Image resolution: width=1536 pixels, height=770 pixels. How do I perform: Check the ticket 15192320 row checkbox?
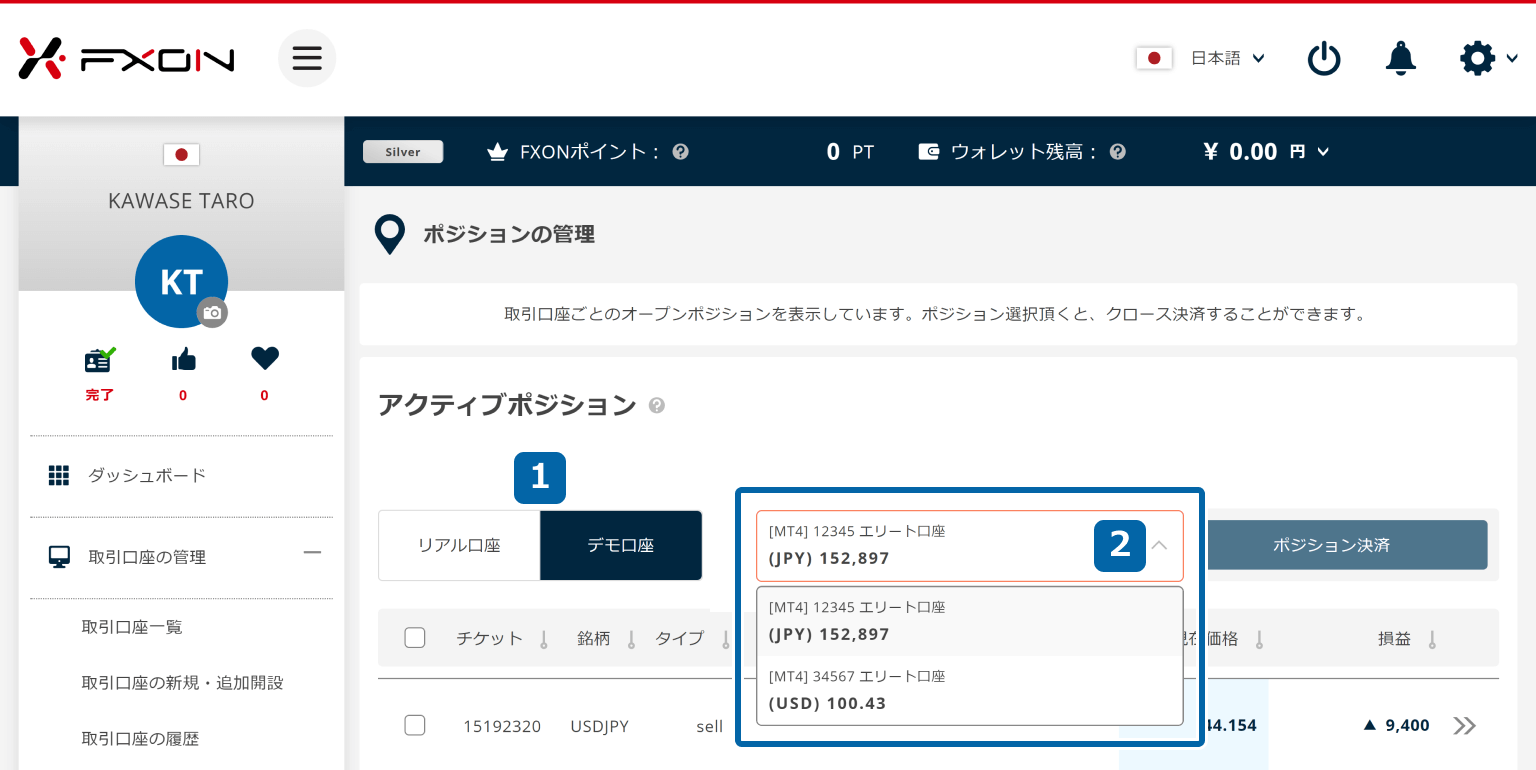tap(415, 726)
